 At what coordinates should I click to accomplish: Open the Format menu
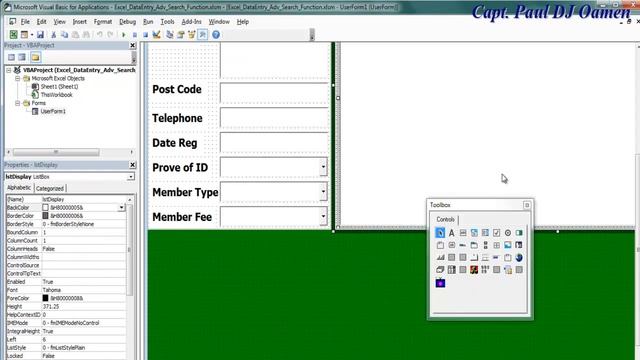[103, 22]
